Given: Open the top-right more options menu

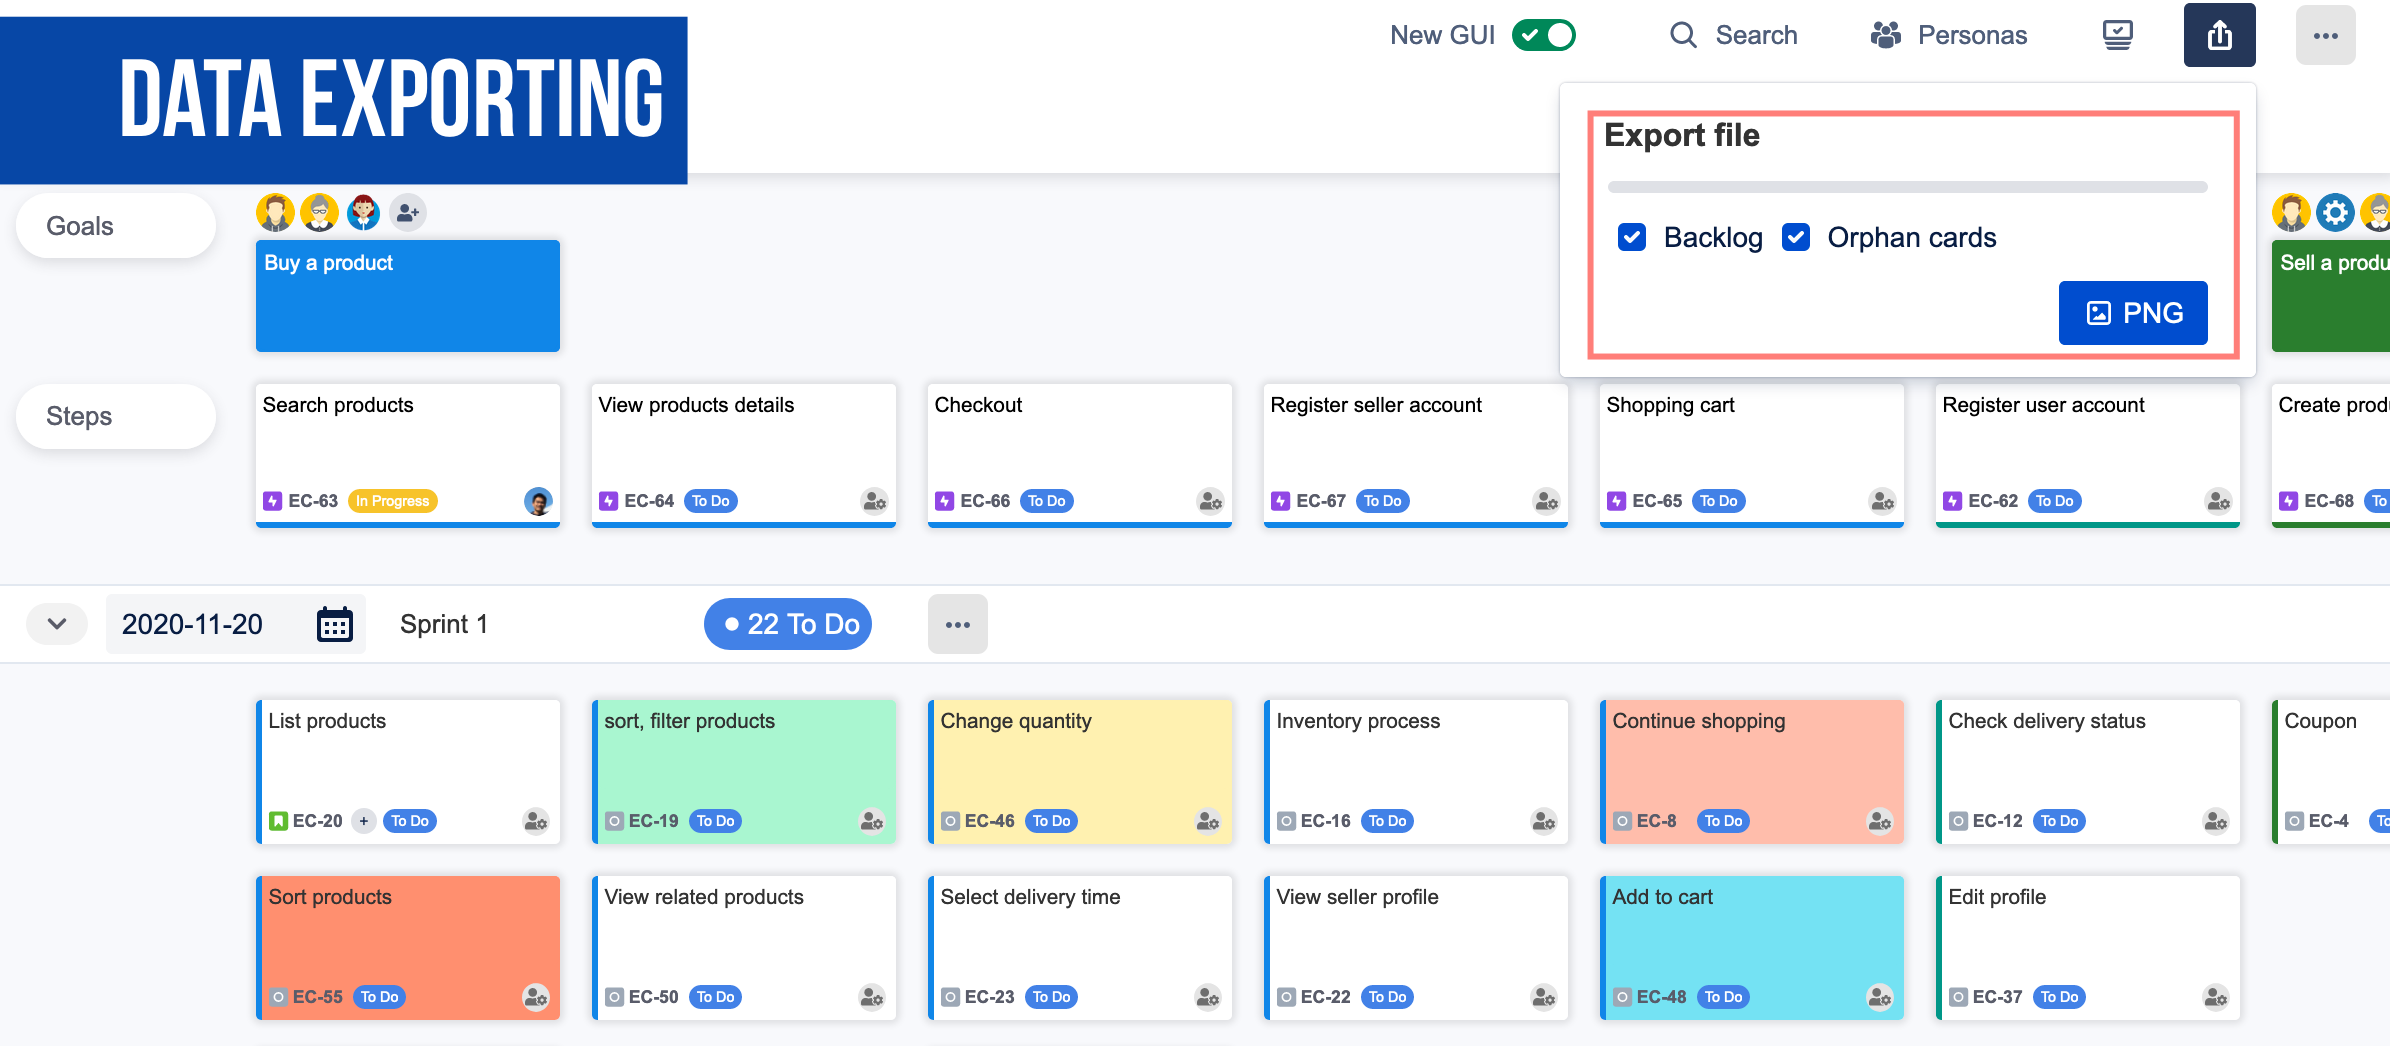Looking at the screenshot, I should (x=2325, y=36).
